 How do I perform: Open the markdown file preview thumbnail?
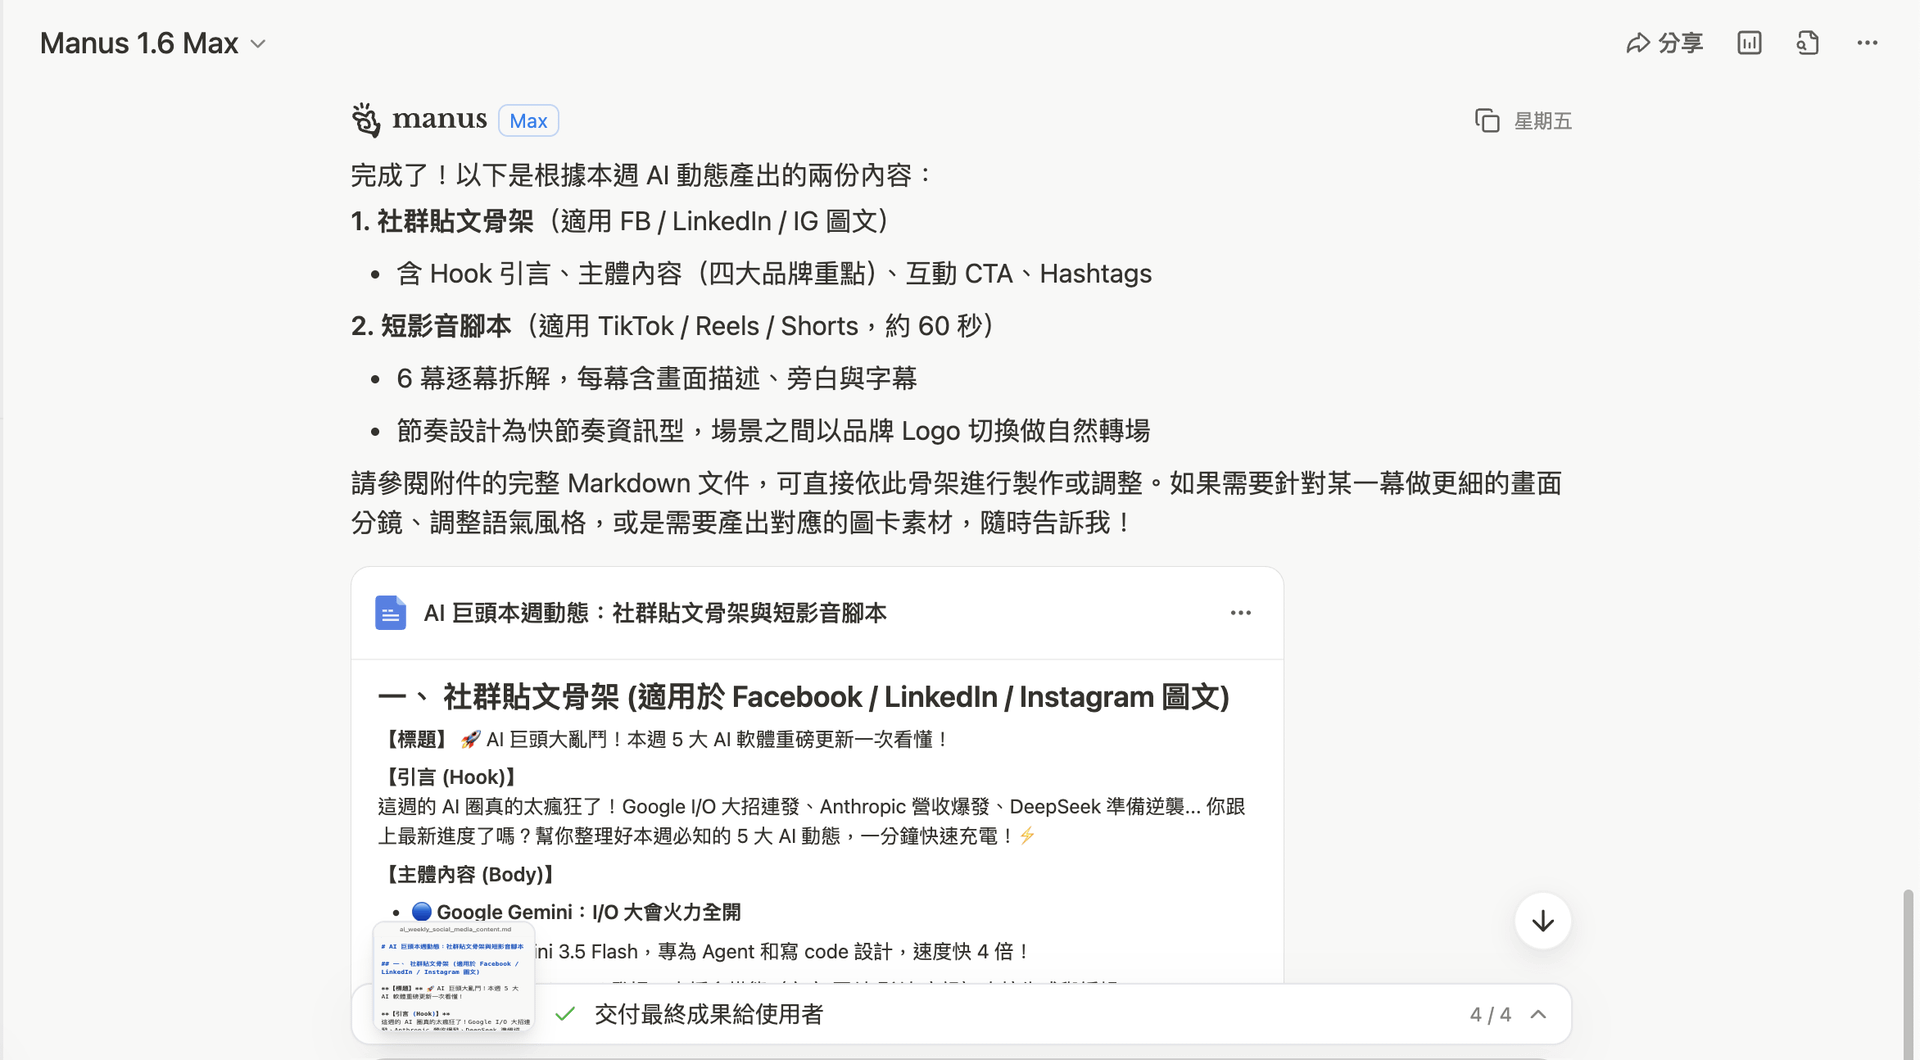454,977
